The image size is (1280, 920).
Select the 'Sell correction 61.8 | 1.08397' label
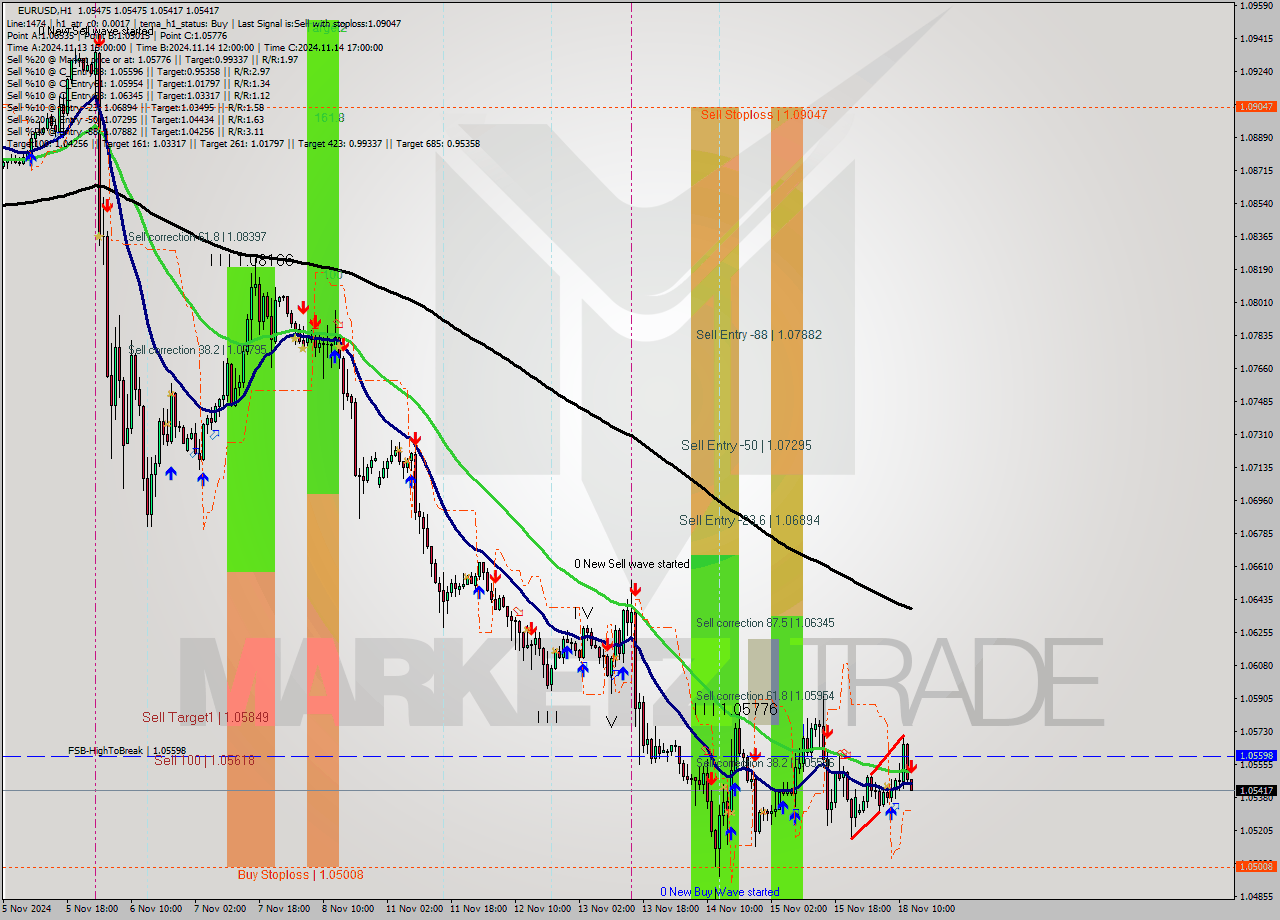click(x=197, y=237)
